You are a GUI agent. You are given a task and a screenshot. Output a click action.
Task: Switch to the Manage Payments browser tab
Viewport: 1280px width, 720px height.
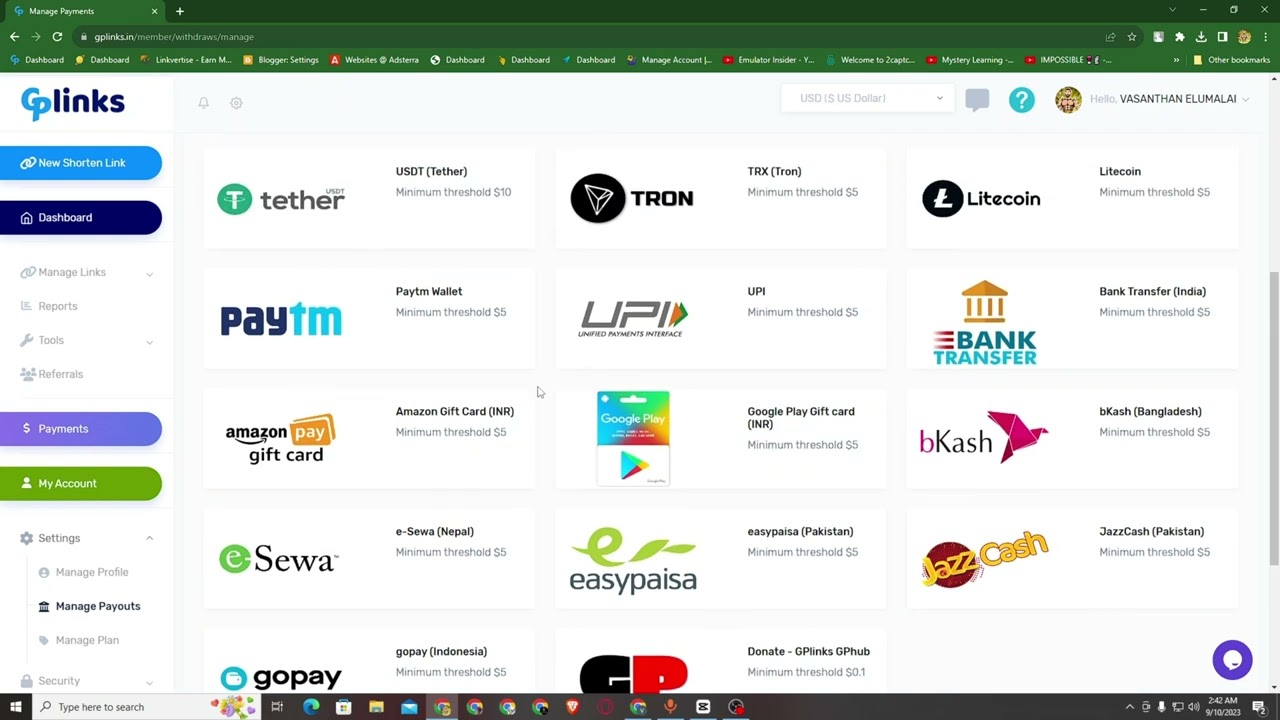(85, 11)
